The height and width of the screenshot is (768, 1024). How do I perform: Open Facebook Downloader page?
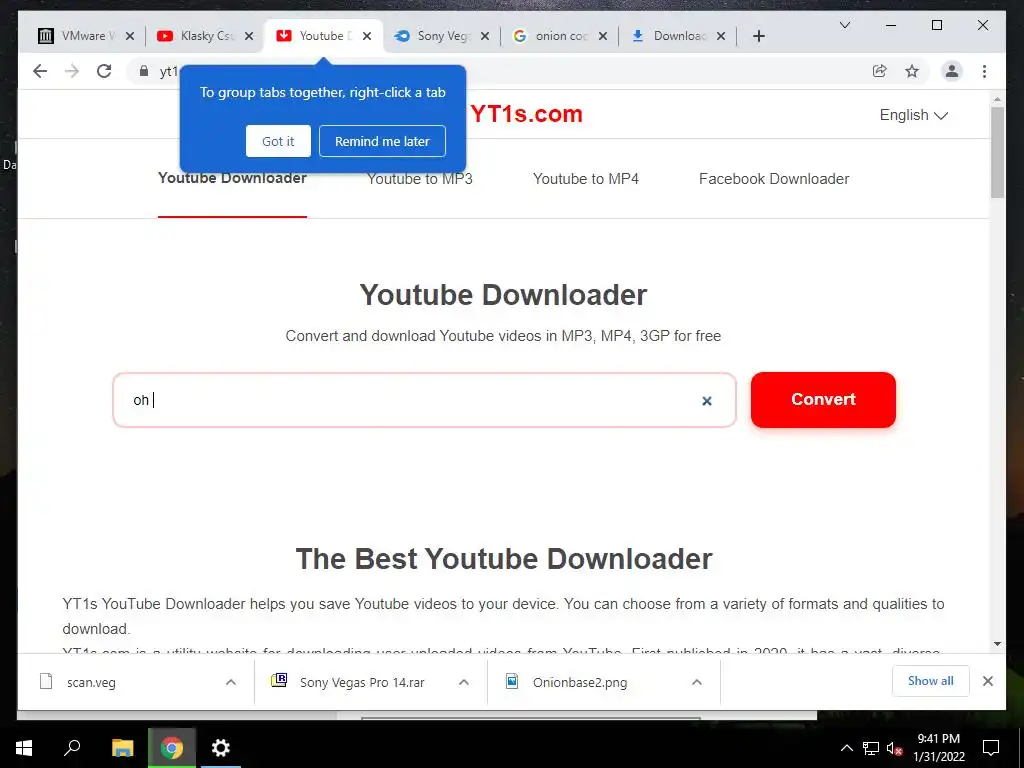[x=774, y=179]
